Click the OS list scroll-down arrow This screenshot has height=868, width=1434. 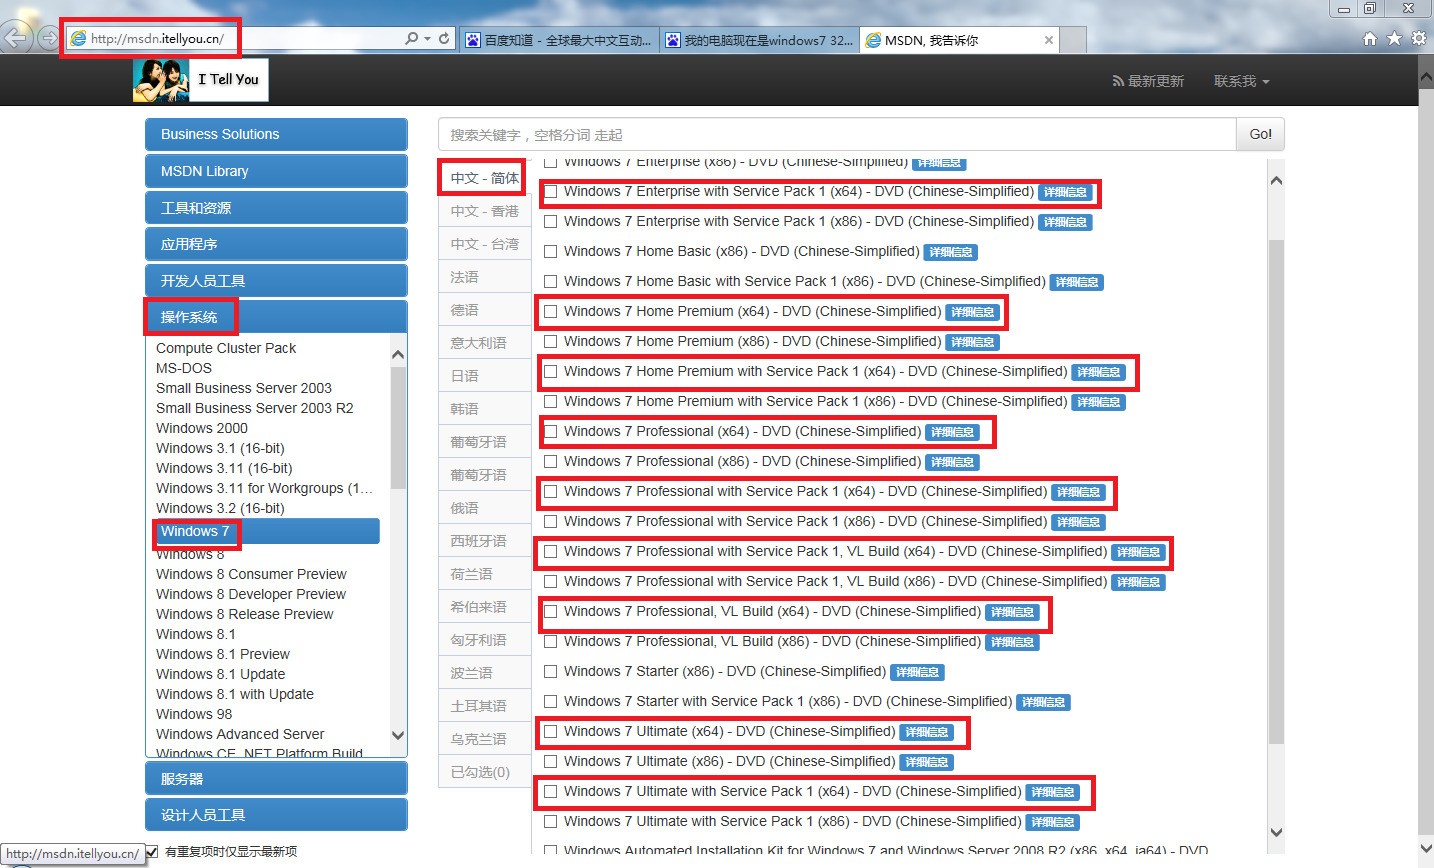point(398,735)
